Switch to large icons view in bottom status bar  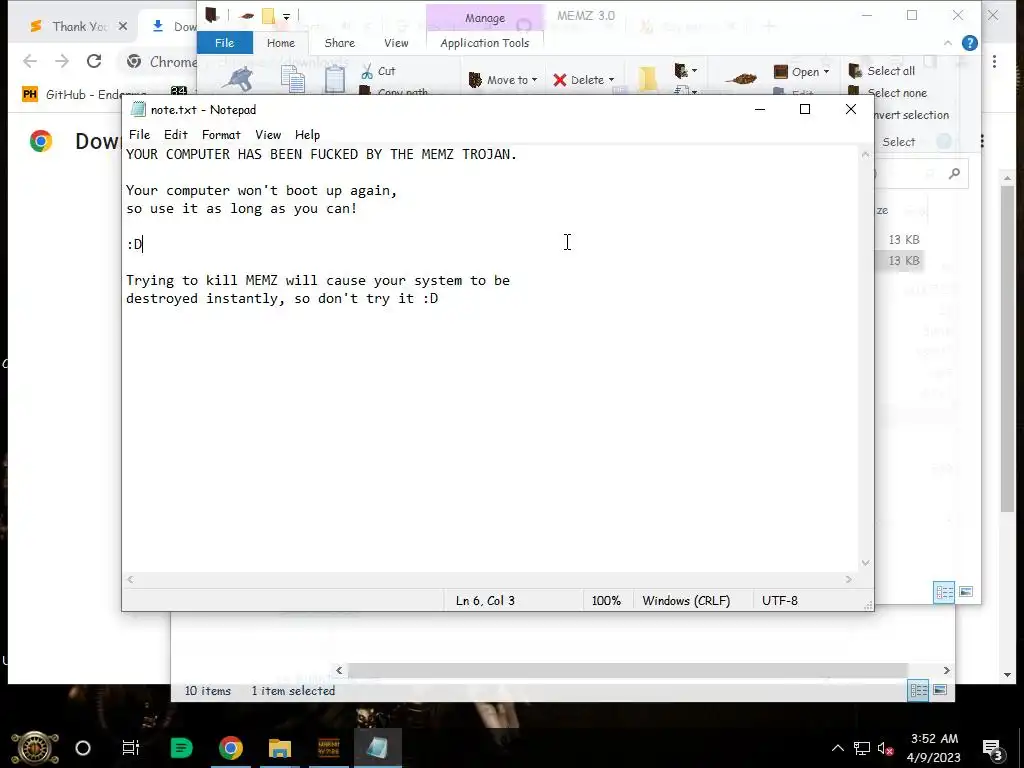940,690
